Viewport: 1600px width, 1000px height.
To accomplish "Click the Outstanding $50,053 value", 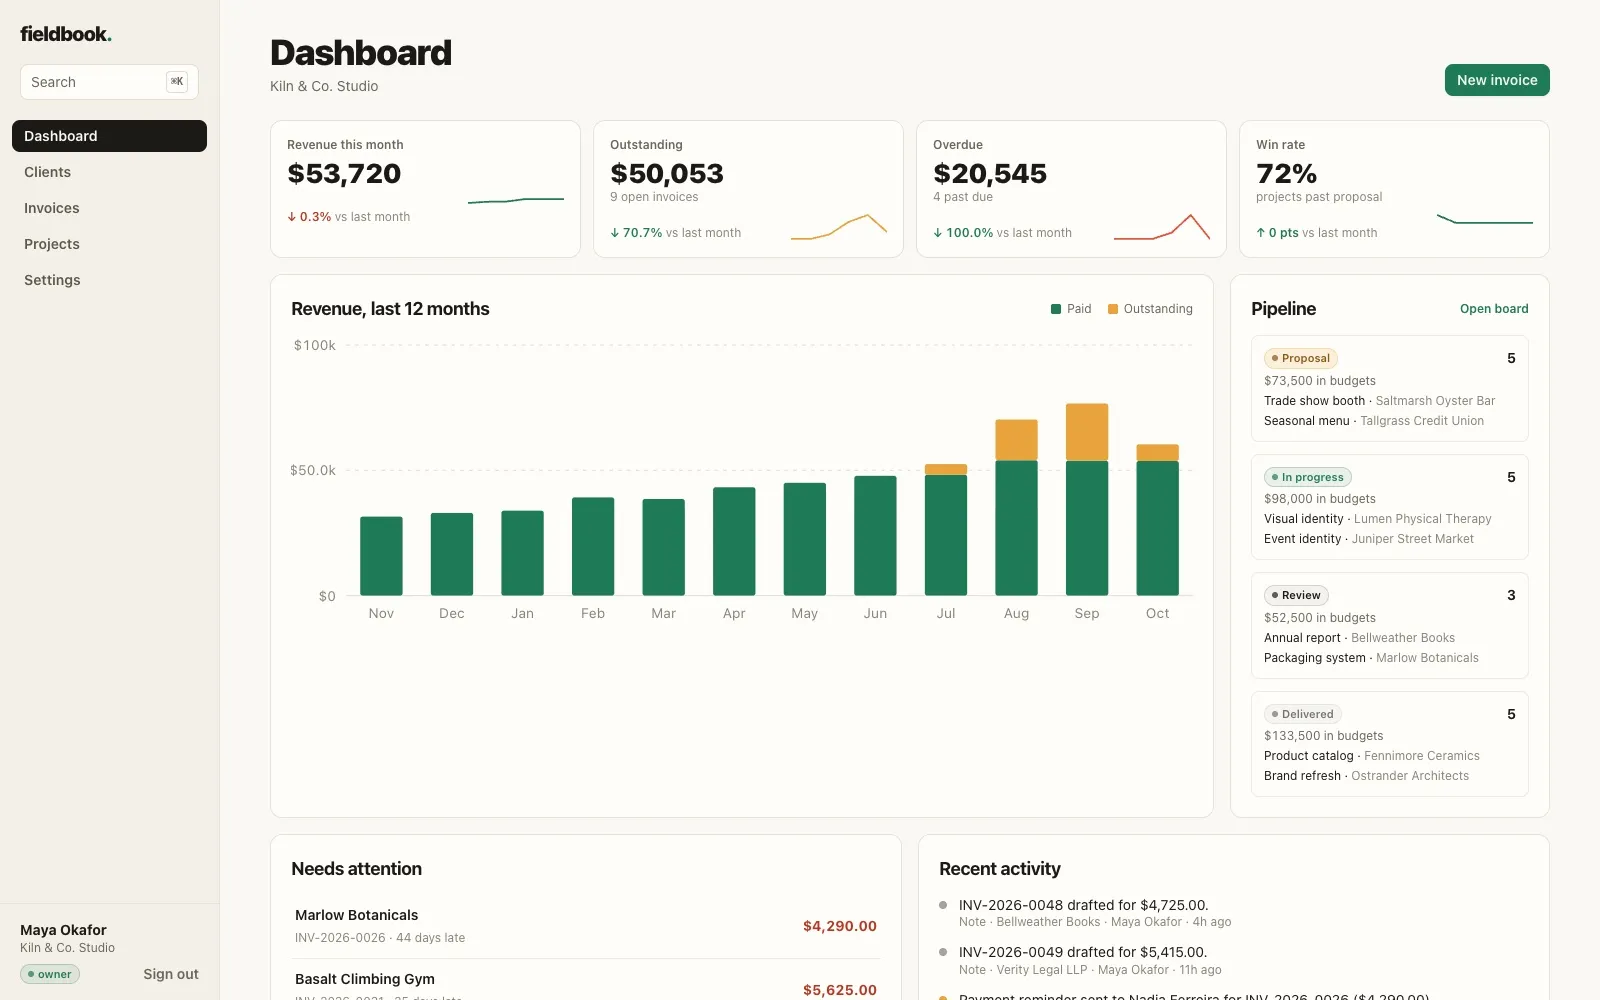I will pos(667,174).
